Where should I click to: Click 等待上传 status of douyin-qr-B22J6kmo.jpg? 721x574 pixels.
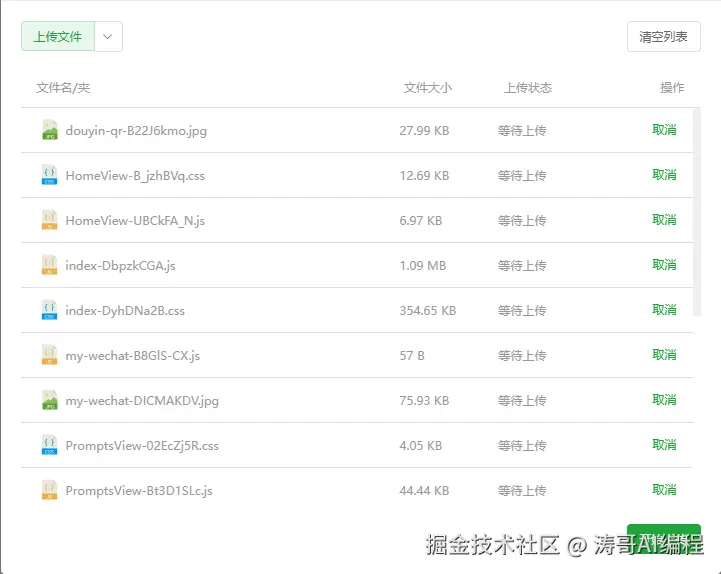pyautogui.click(x=522, y=131)
